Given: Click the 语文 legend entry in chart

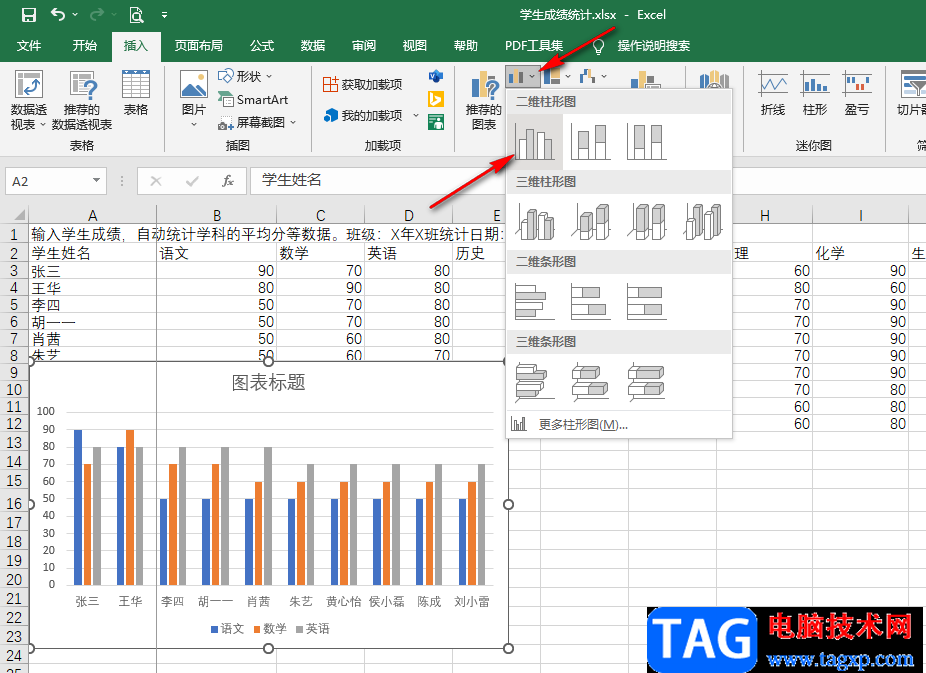Looking at the screenshot, I should [x=228, y=629].
